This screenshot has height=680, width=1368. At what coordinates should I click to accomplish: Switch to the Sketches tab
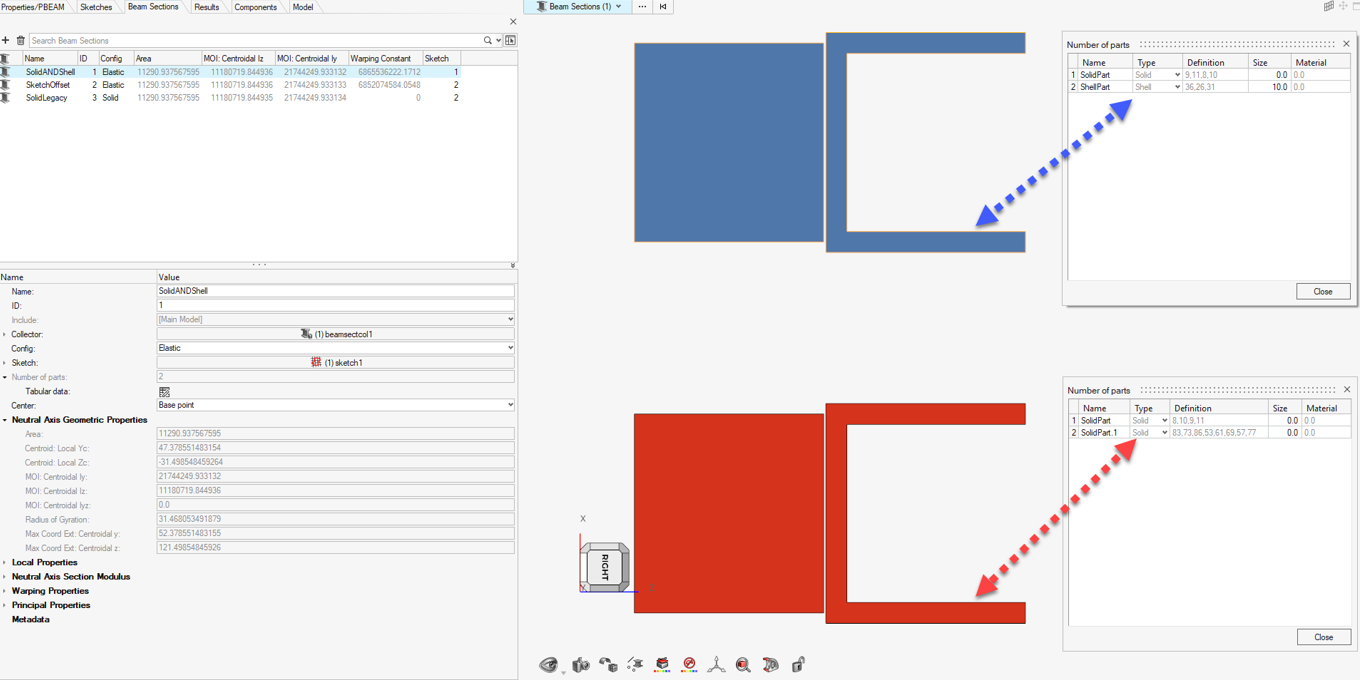point(96,7)
